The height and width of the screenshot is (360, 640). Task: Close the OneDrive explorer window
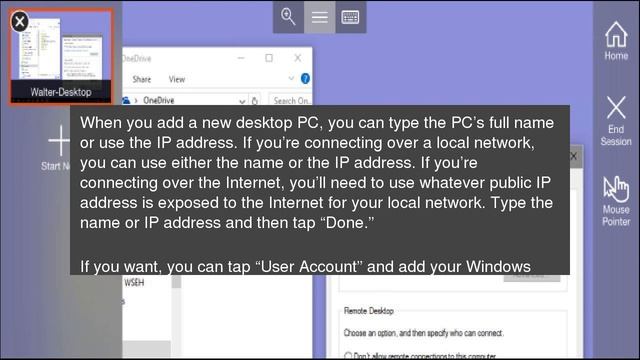pos(298,58)
